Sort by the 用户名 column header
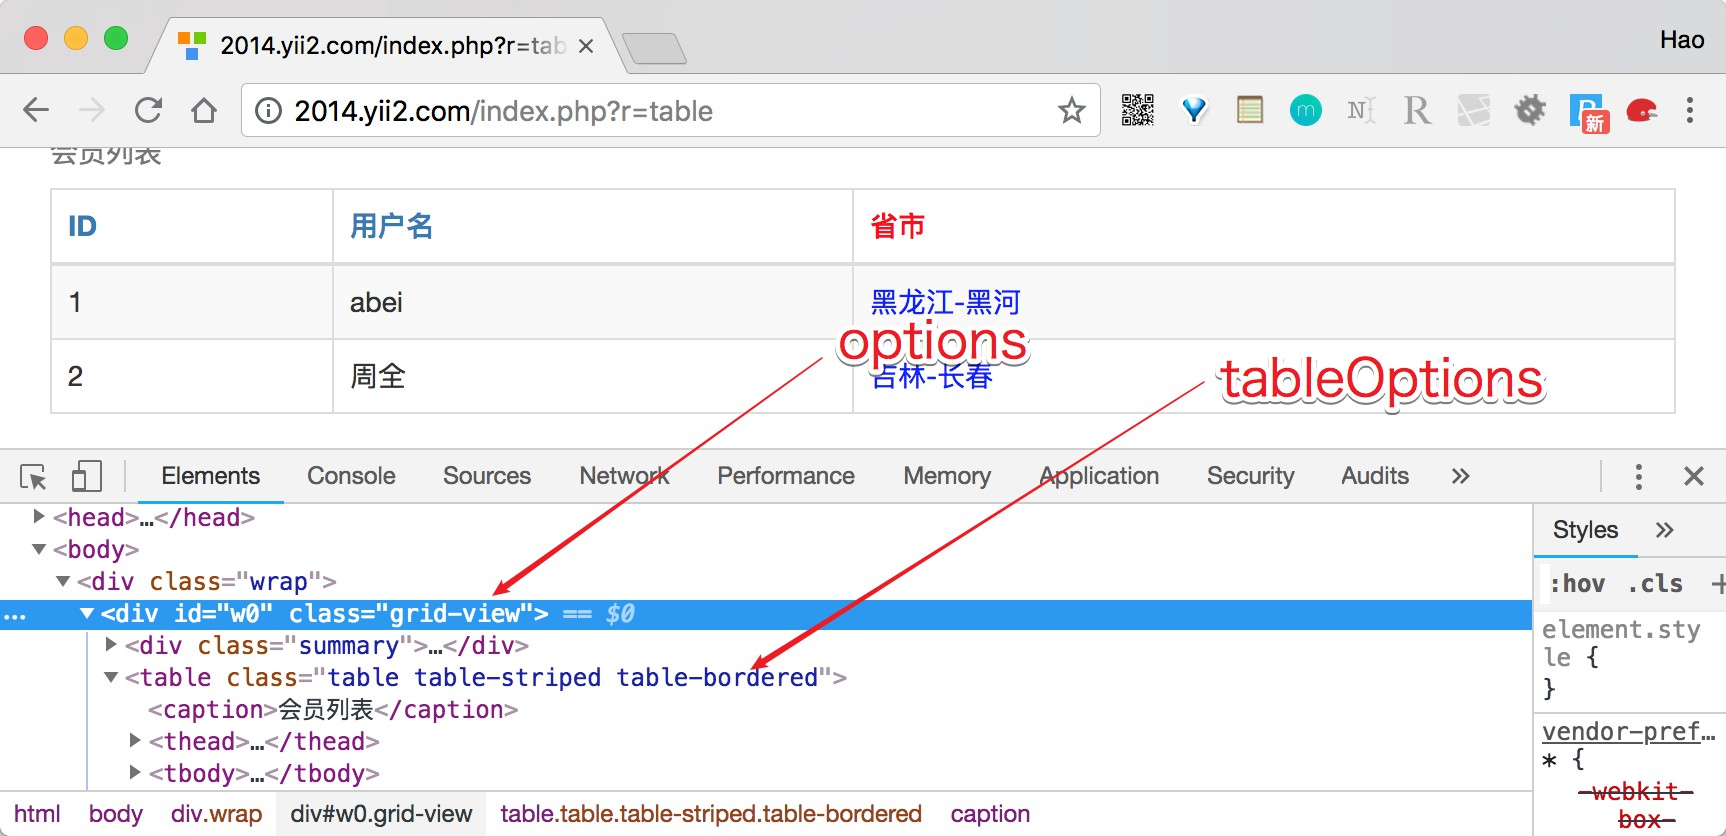Screen dimensions: 1726x836 tap(391, 226)
